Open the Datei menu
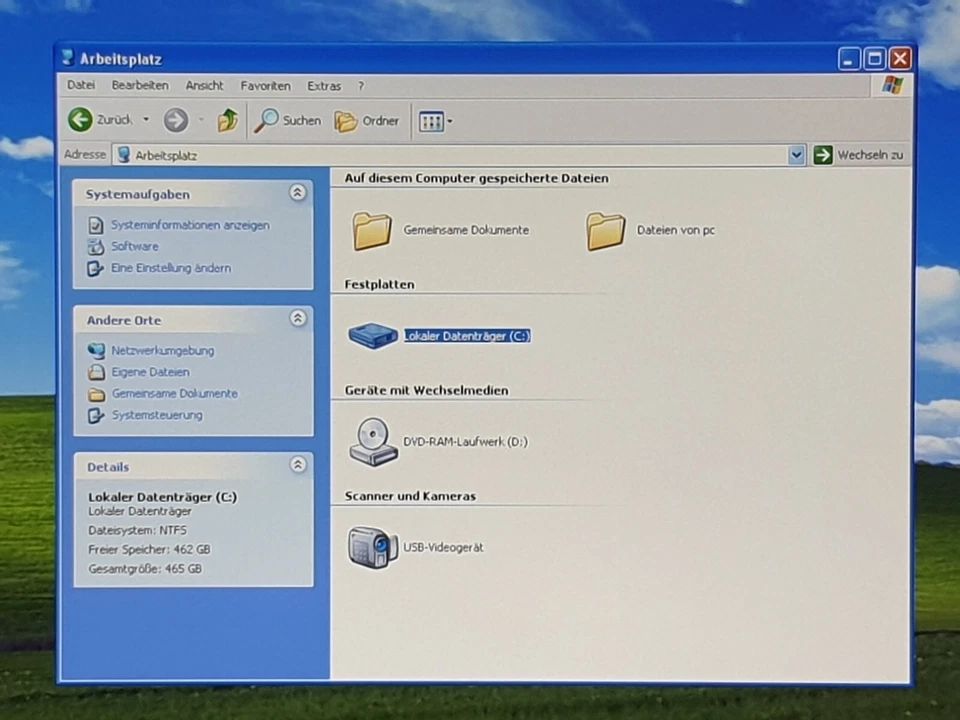This screenshot has width=960, height=720. point(81,86)
